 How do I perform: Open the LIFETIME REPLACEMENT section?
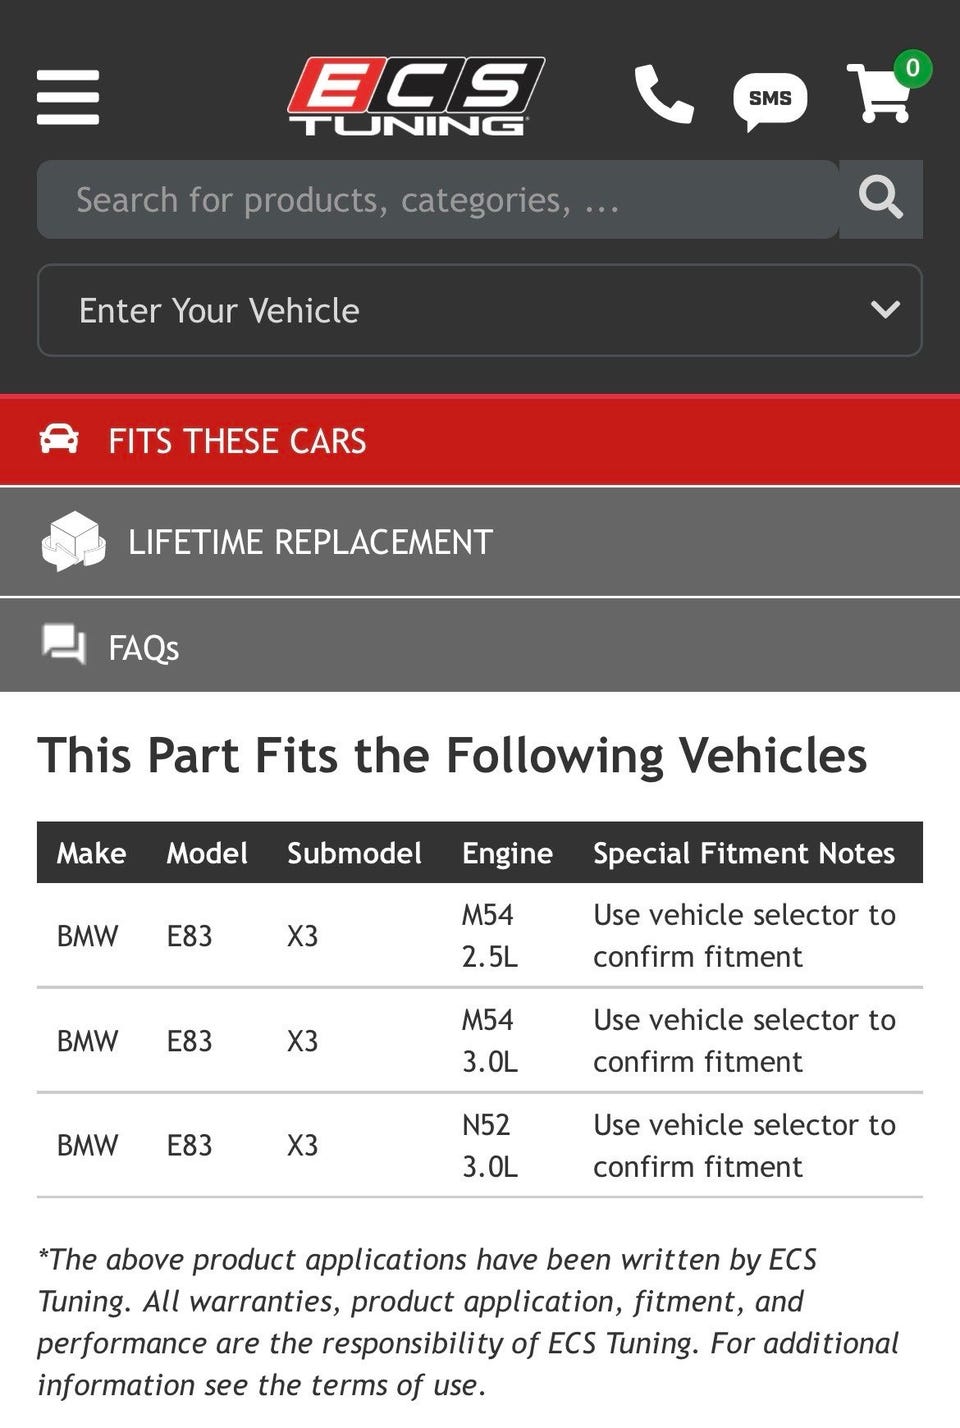click(480, 542)
